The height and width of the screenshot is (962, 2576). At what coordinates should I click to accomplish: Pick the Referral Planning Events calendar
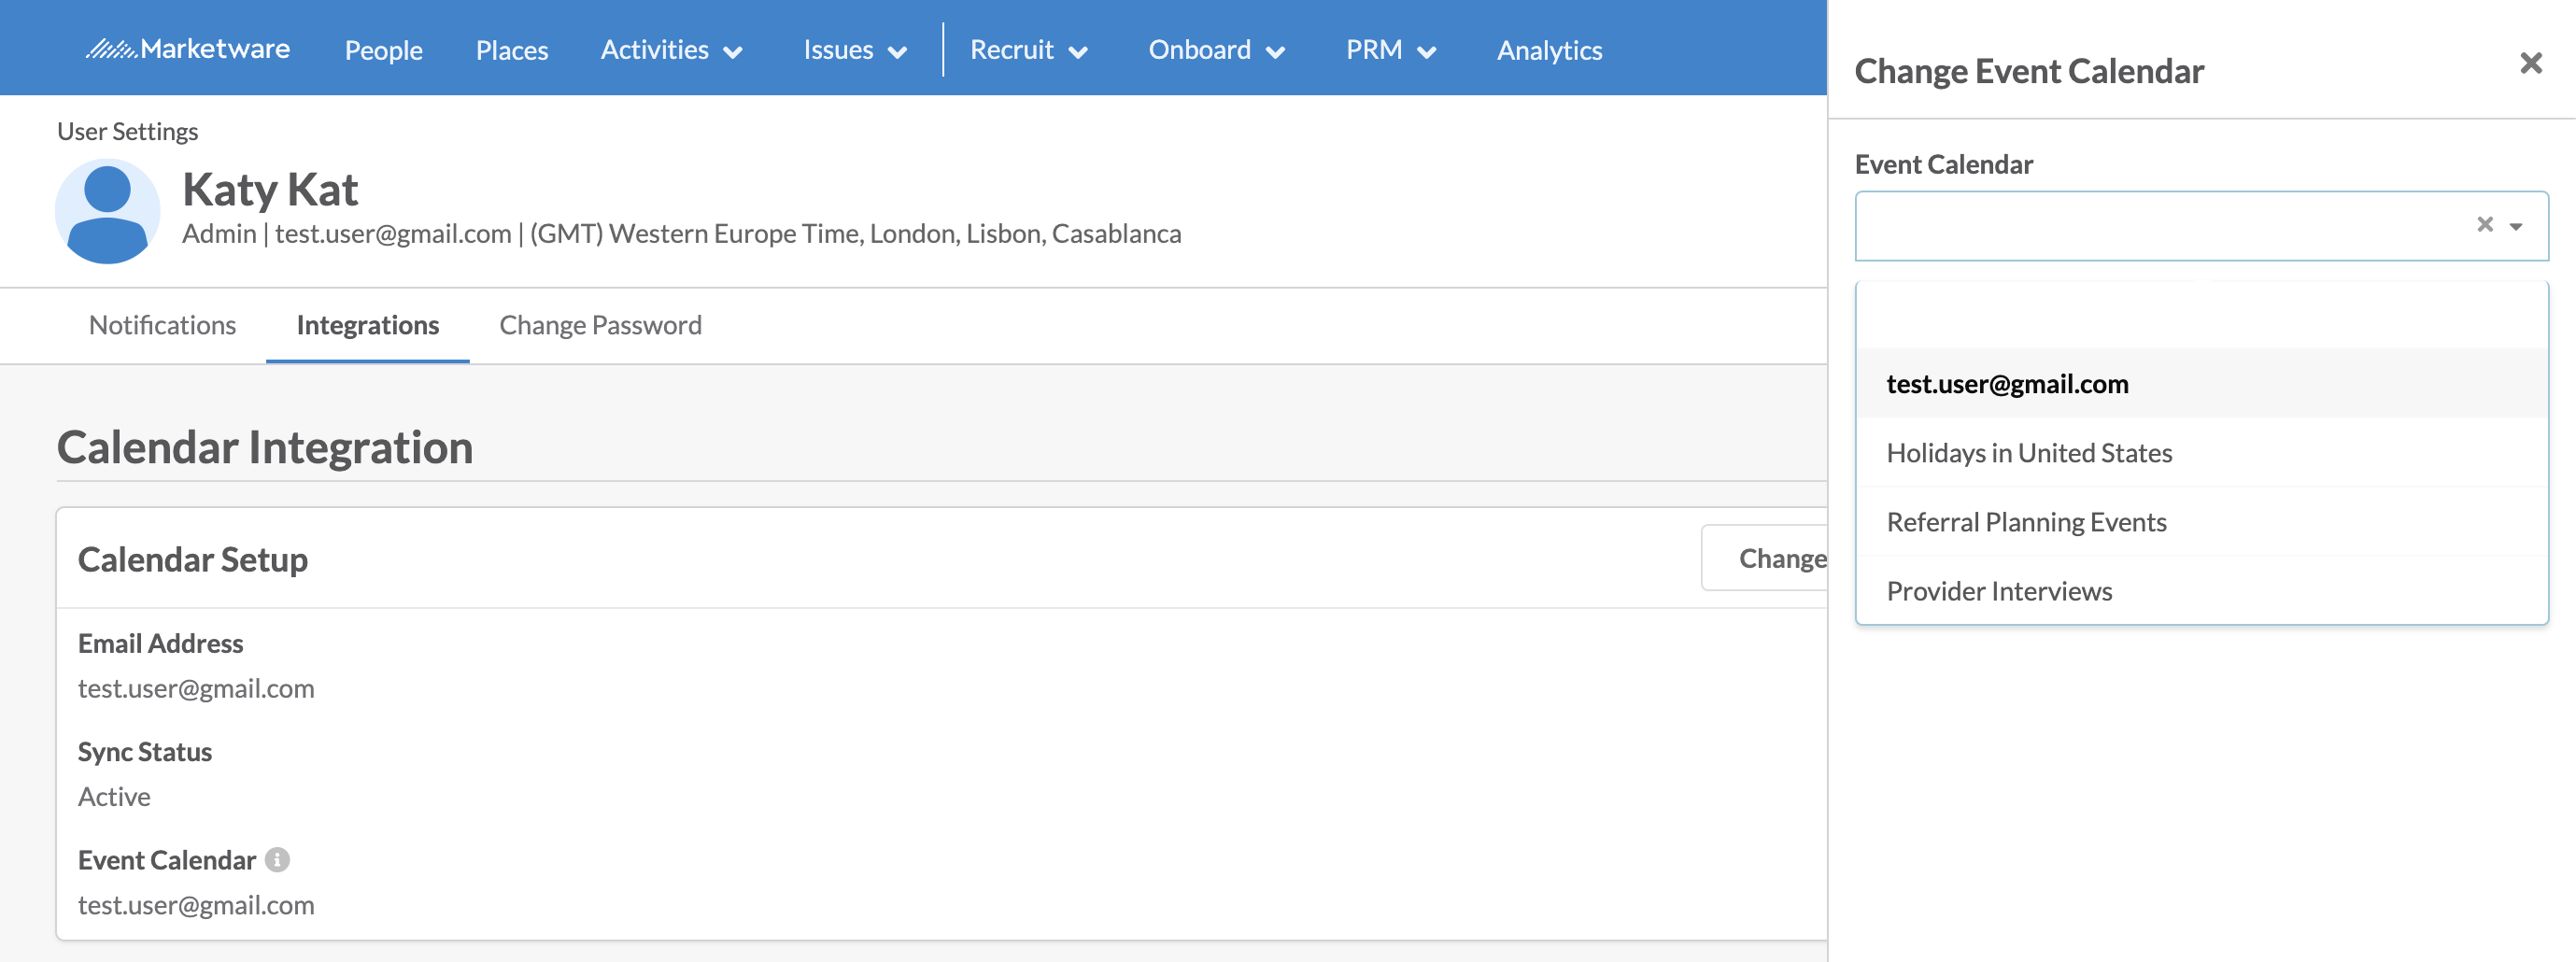click(x=2201, y=521)
